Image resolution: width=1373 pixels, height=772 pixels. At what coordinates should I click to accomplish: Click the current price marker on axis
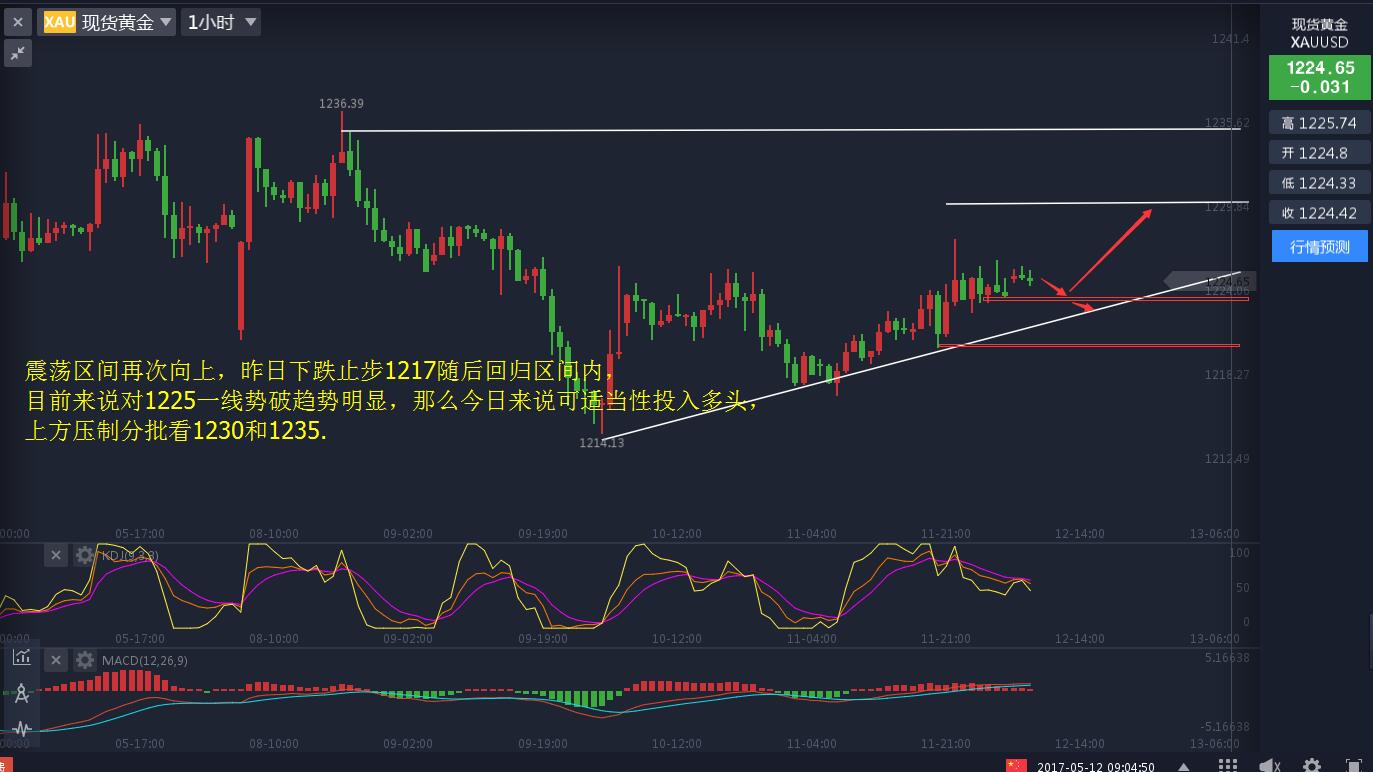pyautogui.click(x=1210, y=282)
